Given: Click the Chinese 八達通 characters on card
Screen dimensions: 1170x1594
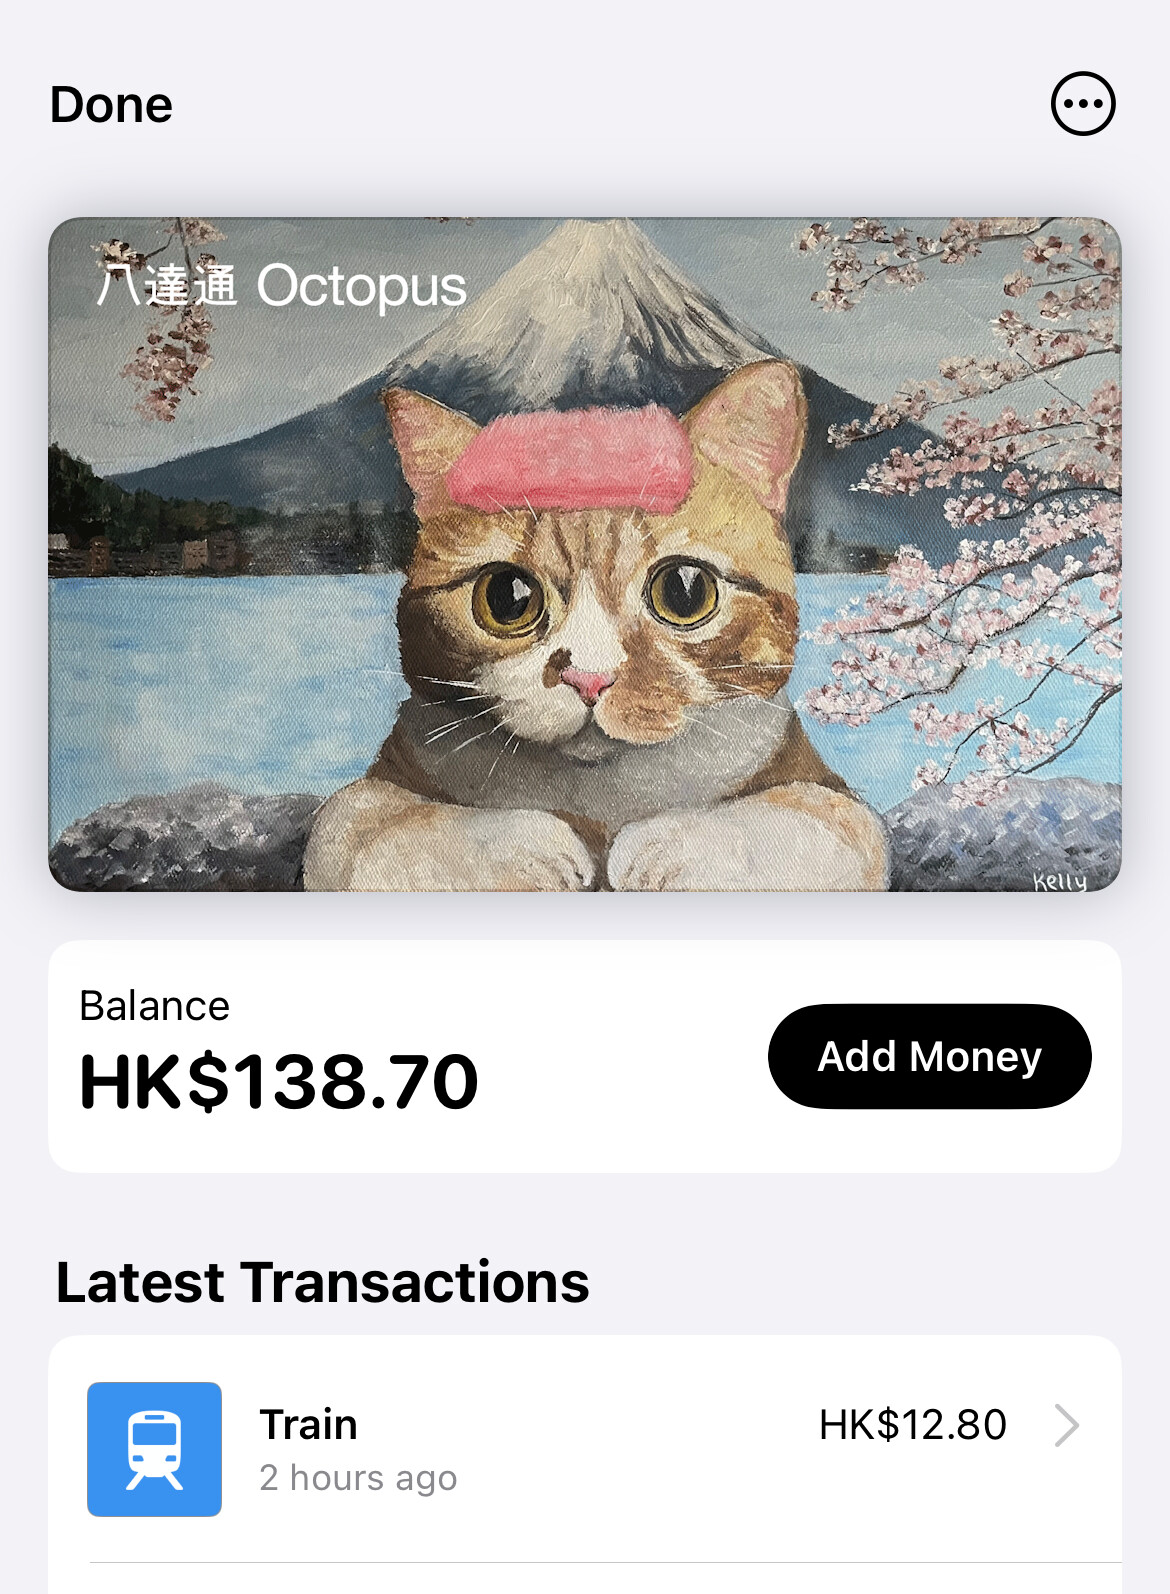Looking at the screenshot, I should (167, 285).
